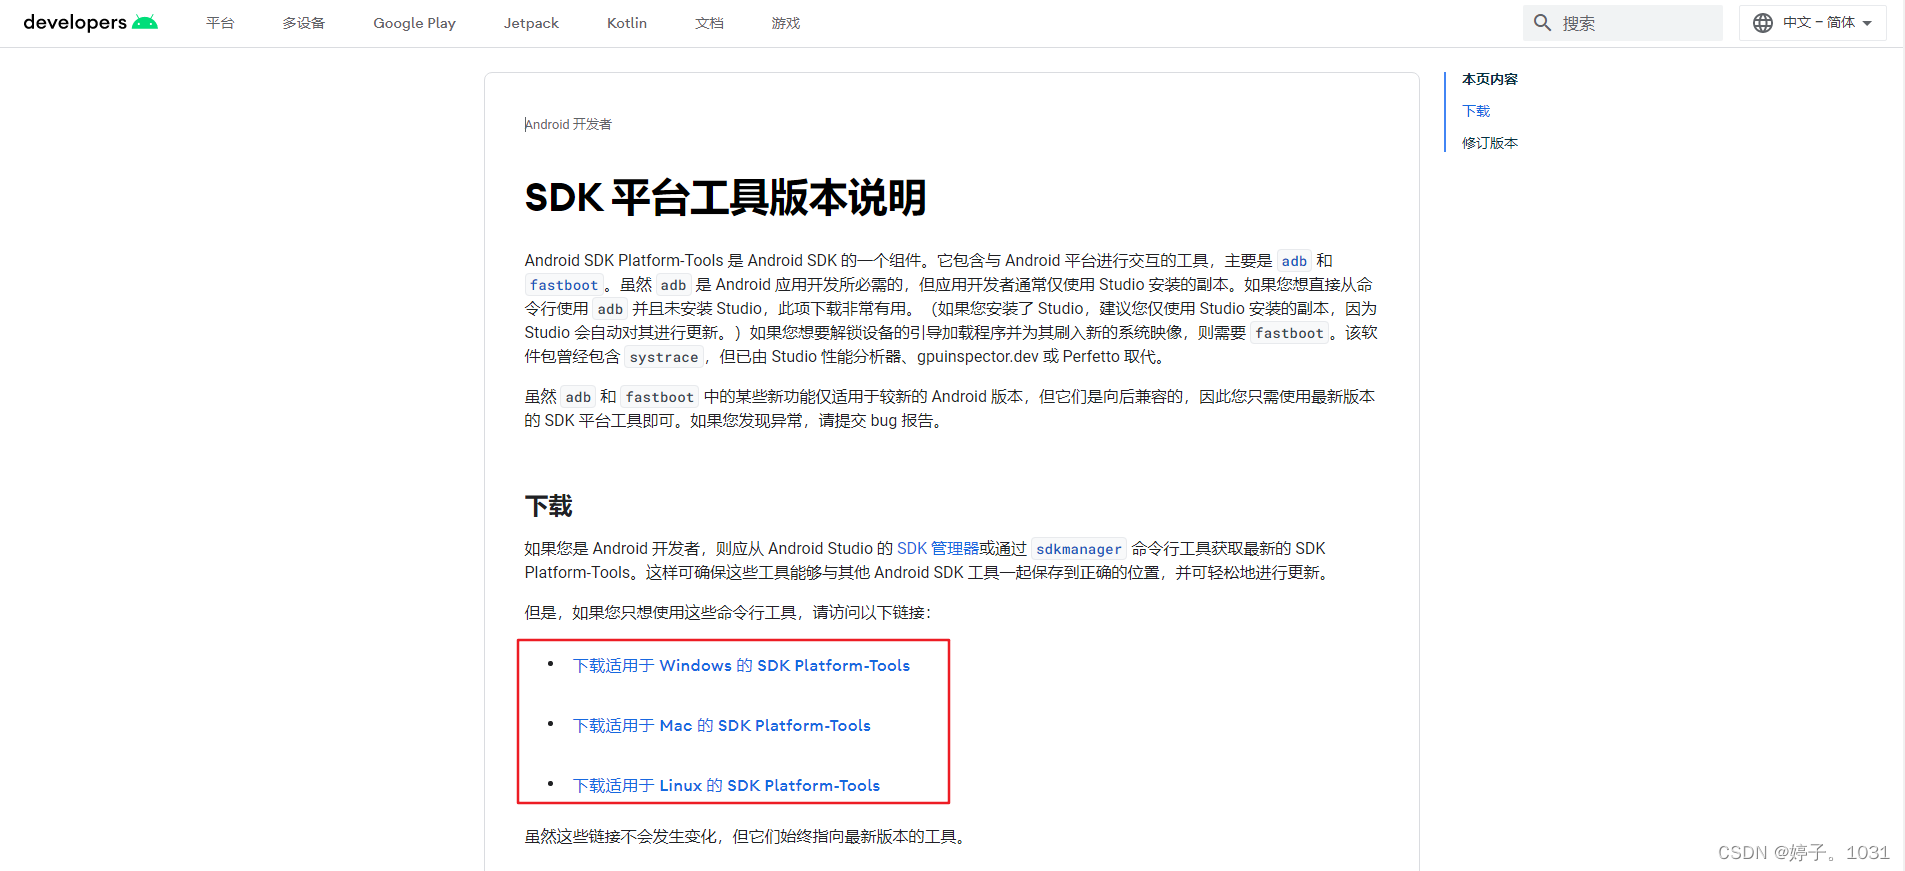Click the Android 开发者 breadcrumb
The width and height of the screenshot is (1905, 871).
click(568, 124)
